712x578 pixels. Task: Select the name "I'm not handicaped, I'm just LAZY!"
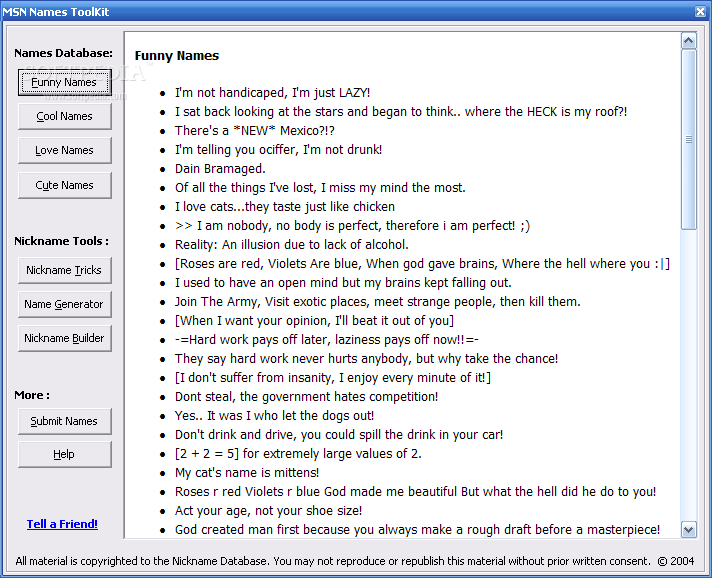click(272, 93)
